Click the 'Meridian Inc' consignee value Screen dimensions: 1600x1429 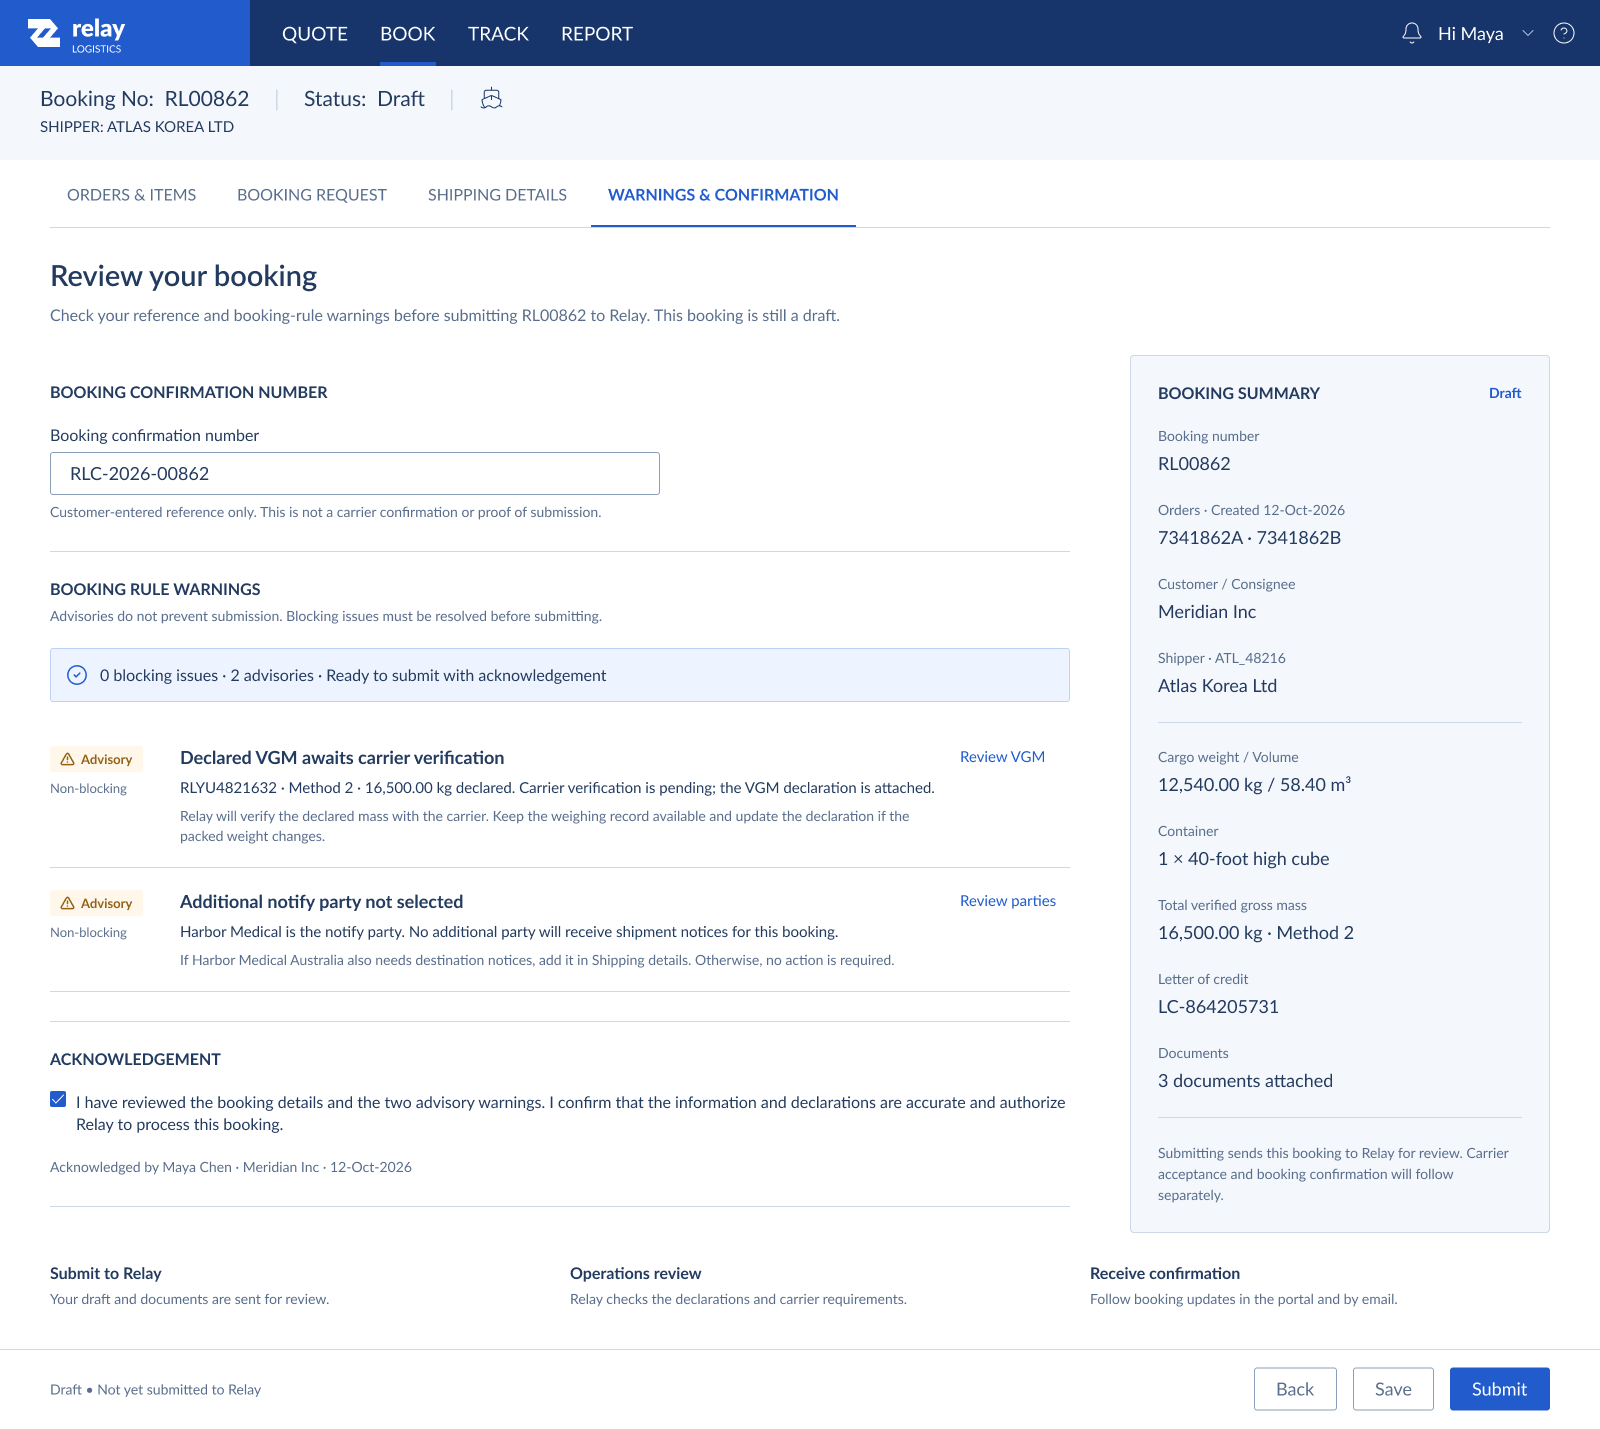click(x=1207, y=612)
